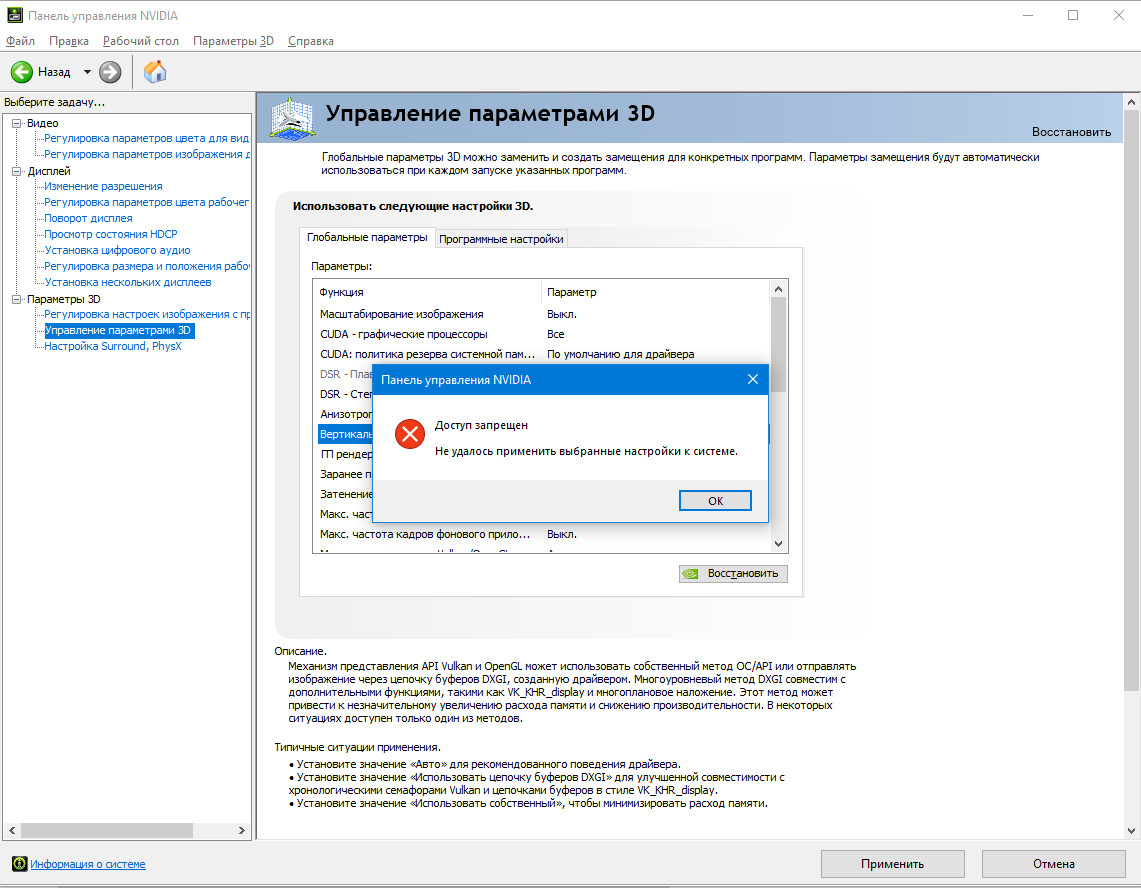The image size is (1141, 888).
Task: Click the 3D settings header icon
Action: (x=292, y=118)
